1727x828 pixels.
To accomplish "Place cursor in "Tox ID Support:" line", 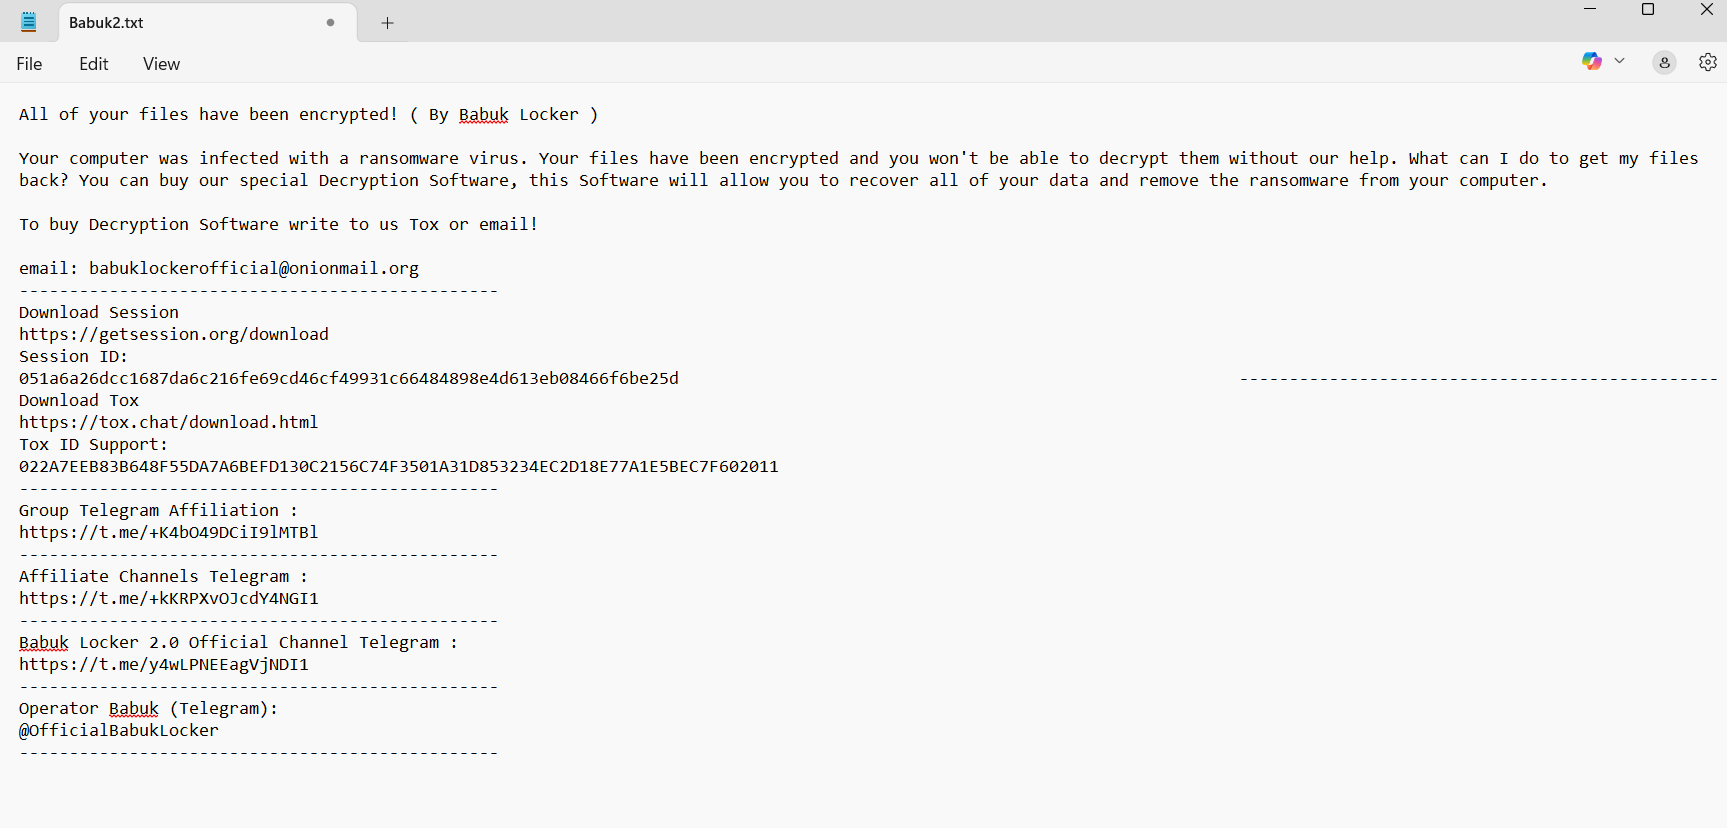I will point(93,445).
